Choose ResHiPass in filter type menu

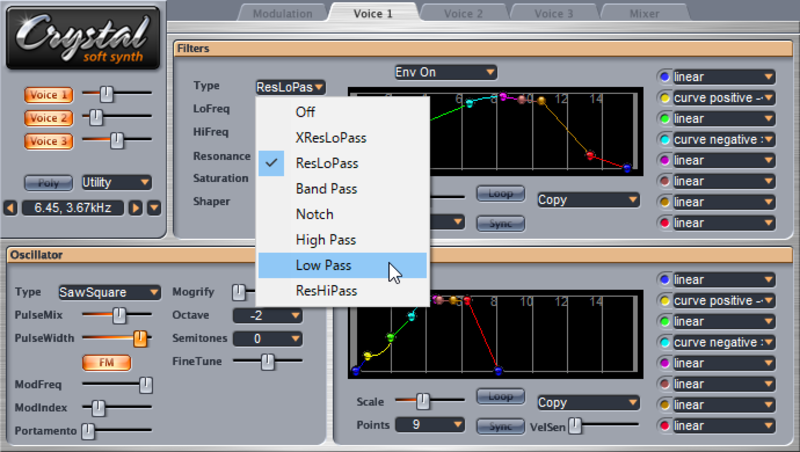(342, 291)
